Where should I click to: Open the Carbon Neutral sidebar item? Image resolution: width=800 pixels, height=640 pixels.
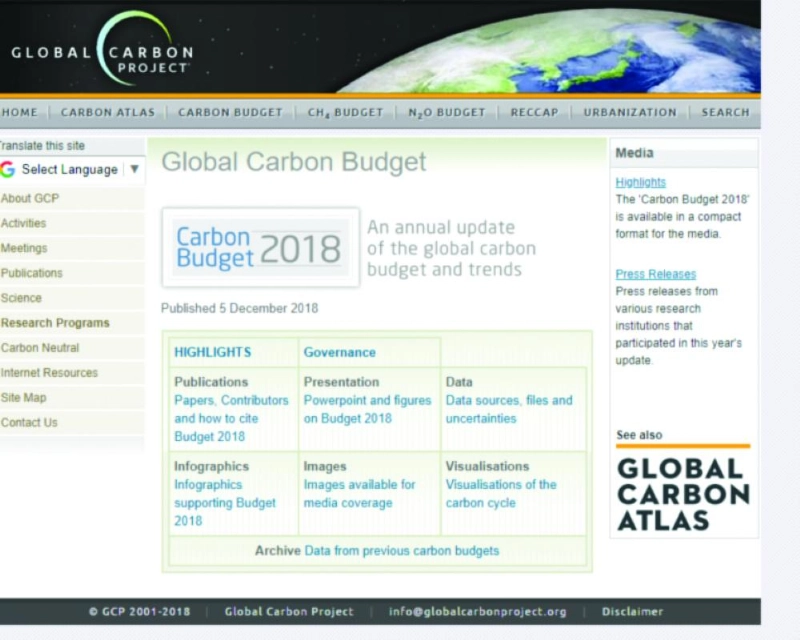tap(40, 348)
